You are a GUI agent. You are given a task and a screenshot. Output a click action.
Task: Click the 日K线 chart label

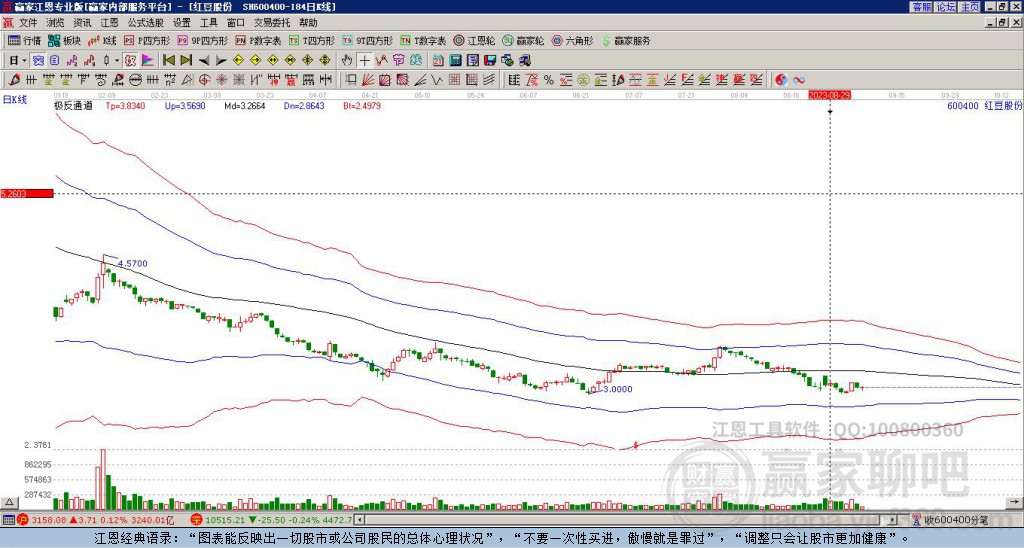(x=15, y=100)
